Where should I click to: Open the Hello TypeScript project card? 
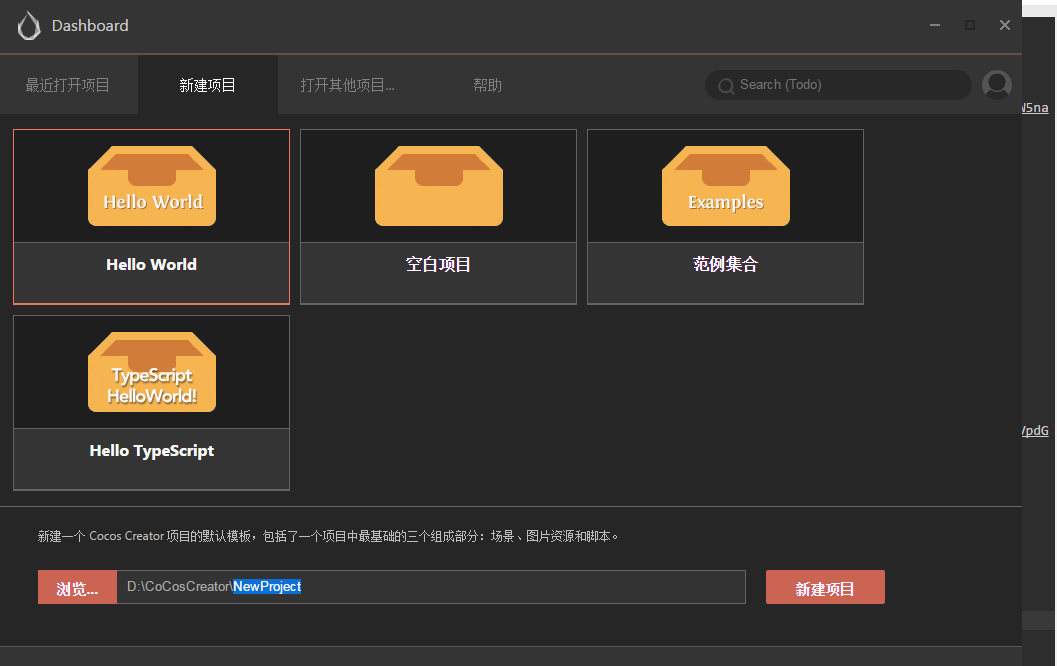point(151,450)
